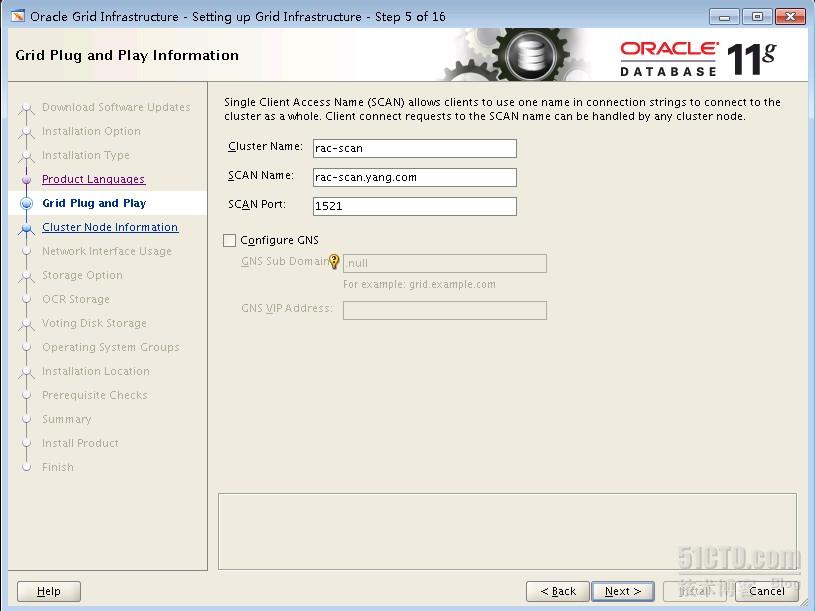Go to Cluster Node Information step

coord(110,227)
